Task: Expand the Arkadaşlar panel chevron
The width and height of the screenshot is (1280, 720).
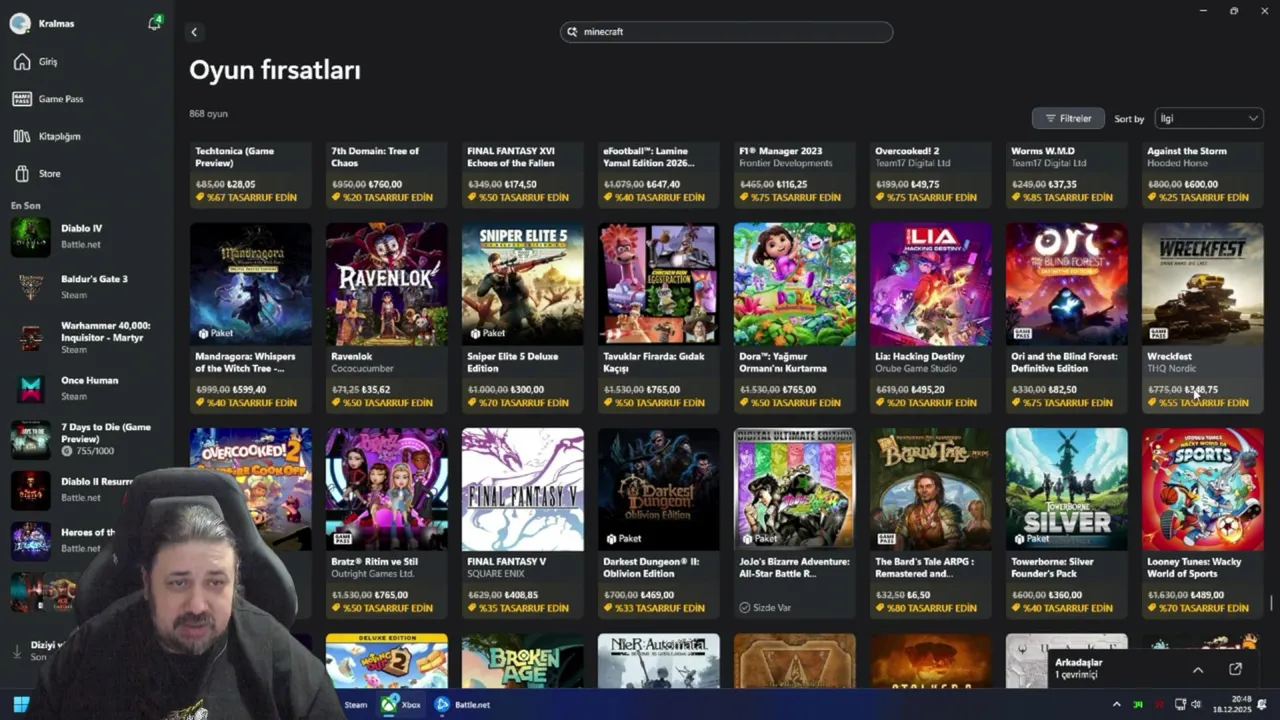Action: (1198, 669)
